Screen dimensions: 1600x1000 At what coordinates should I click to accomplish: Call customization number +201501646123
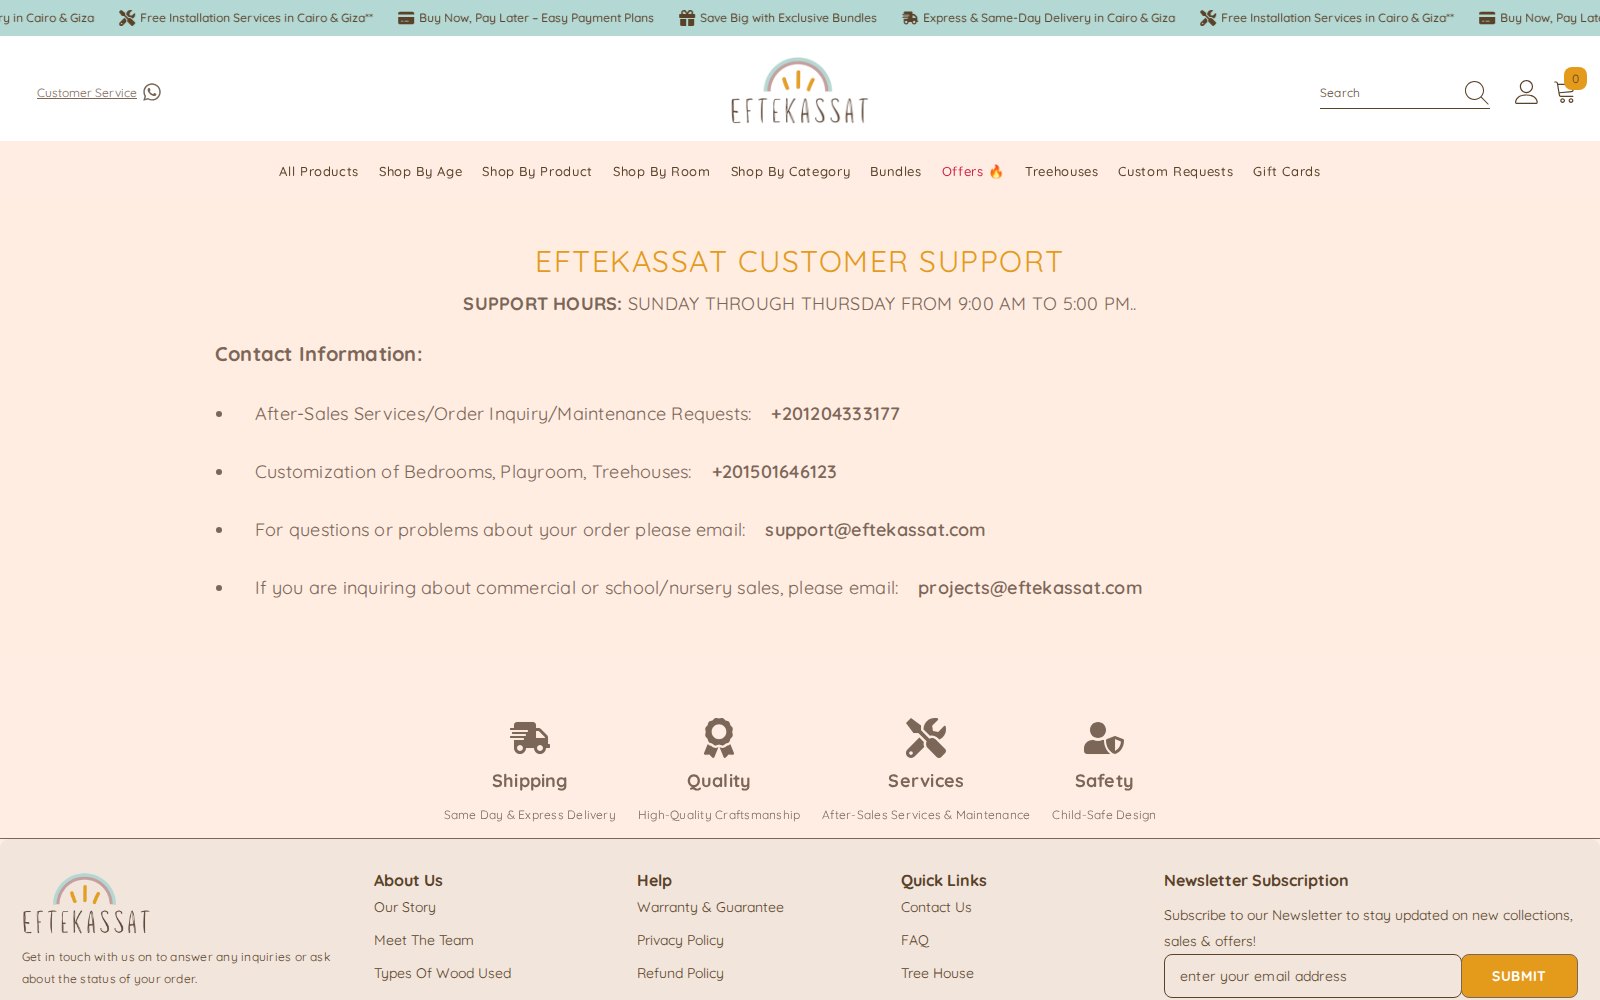coord(774,472)
